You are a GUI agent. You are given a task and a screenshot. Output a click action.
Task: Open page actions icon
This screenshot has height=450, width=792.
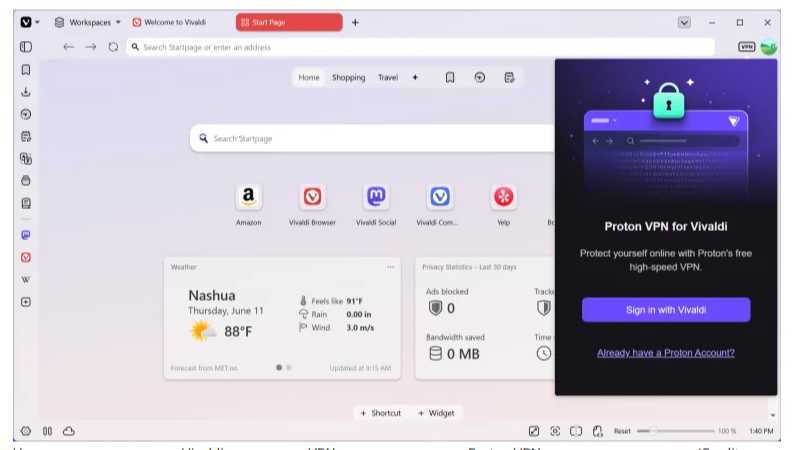click(598, 431)
